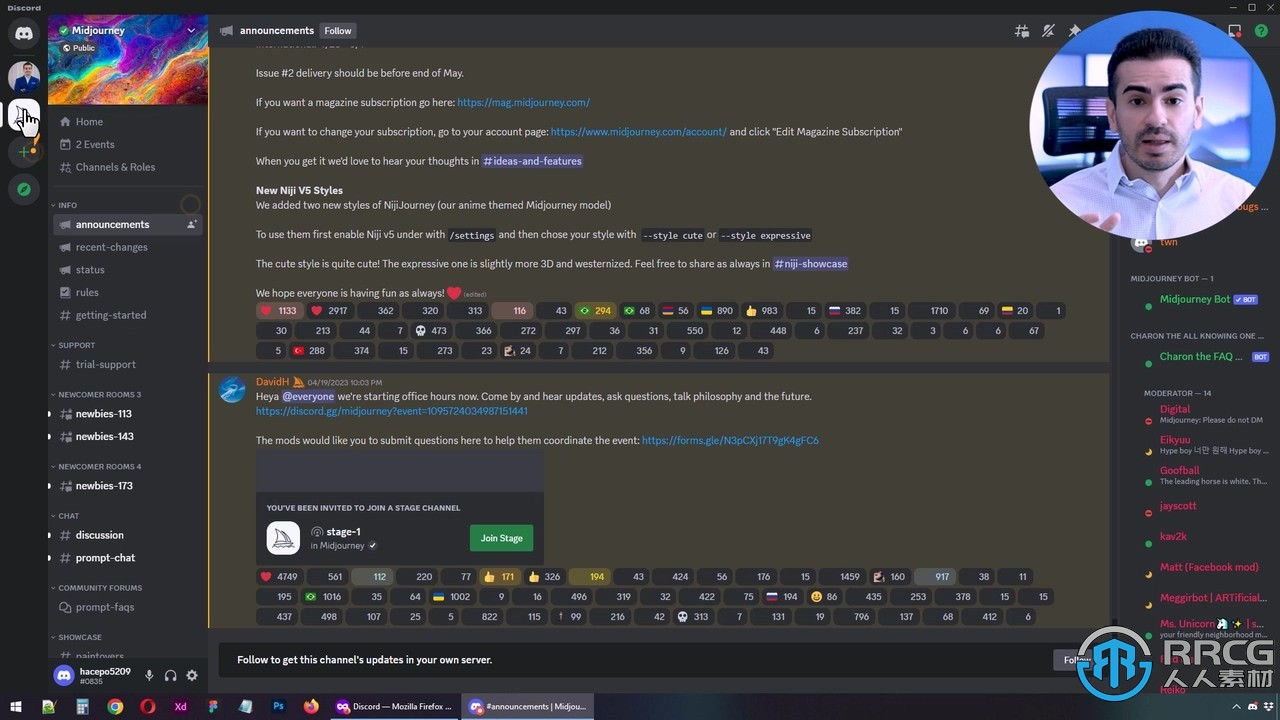This screenshot has width=1280, height=720.
Task: Open Pinned Messages pin icon
Action: pos(1074,31)
